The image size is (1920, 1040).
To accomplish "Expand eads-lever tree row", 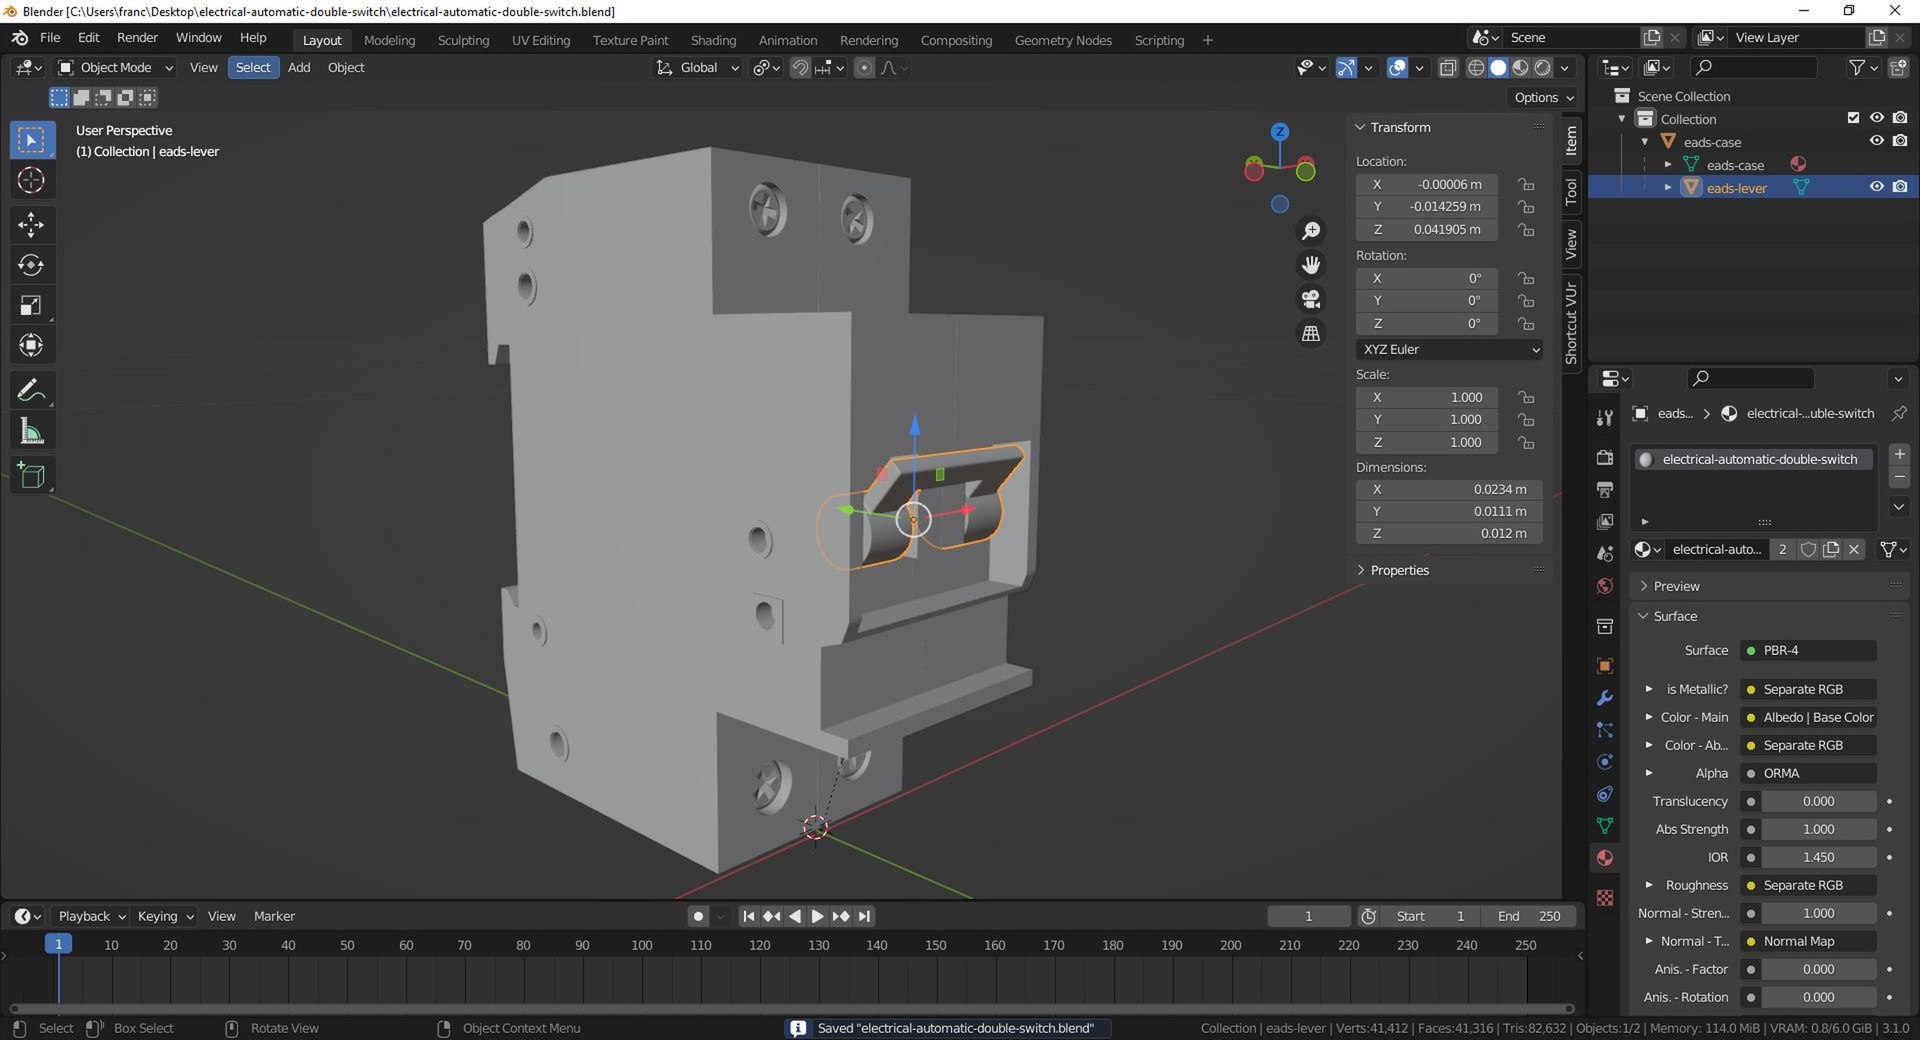I will (x=1668, y=187).
